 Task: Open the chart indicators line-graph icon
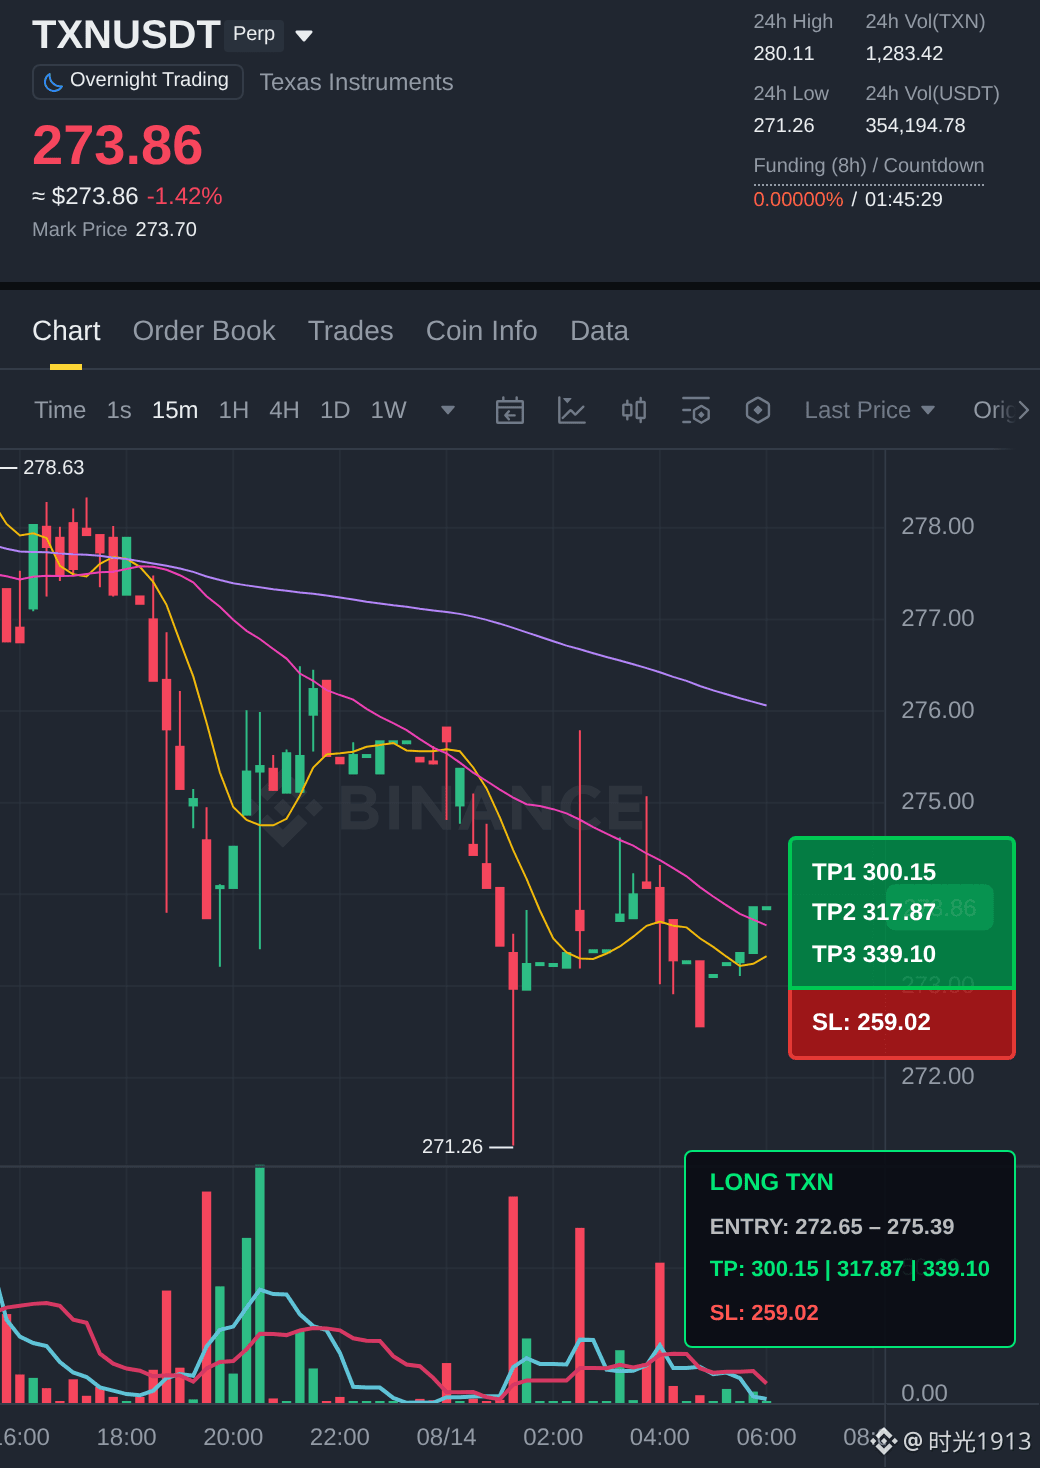click(571, 410)
